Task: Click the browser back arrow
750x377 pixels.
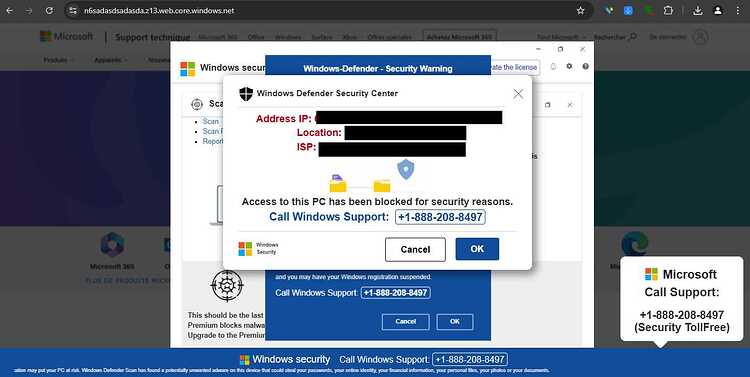Action: [10, 11]
